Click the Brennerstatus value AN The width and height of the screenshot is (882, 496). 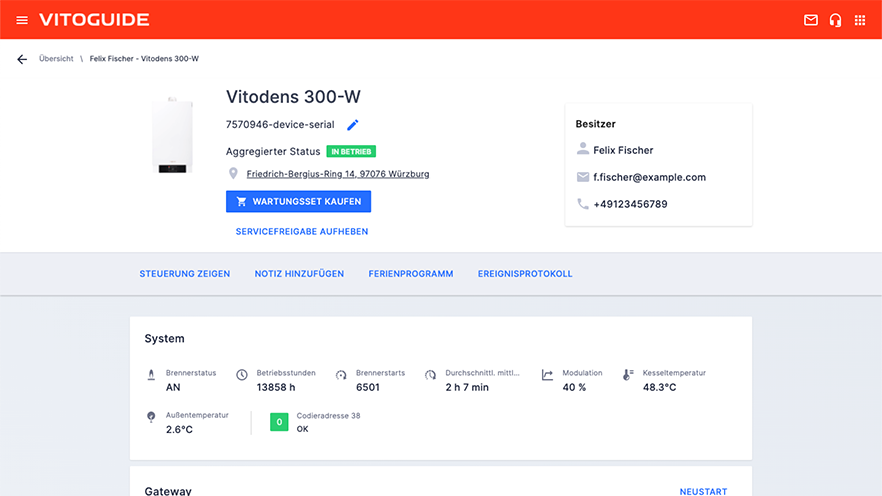point(173,387)
